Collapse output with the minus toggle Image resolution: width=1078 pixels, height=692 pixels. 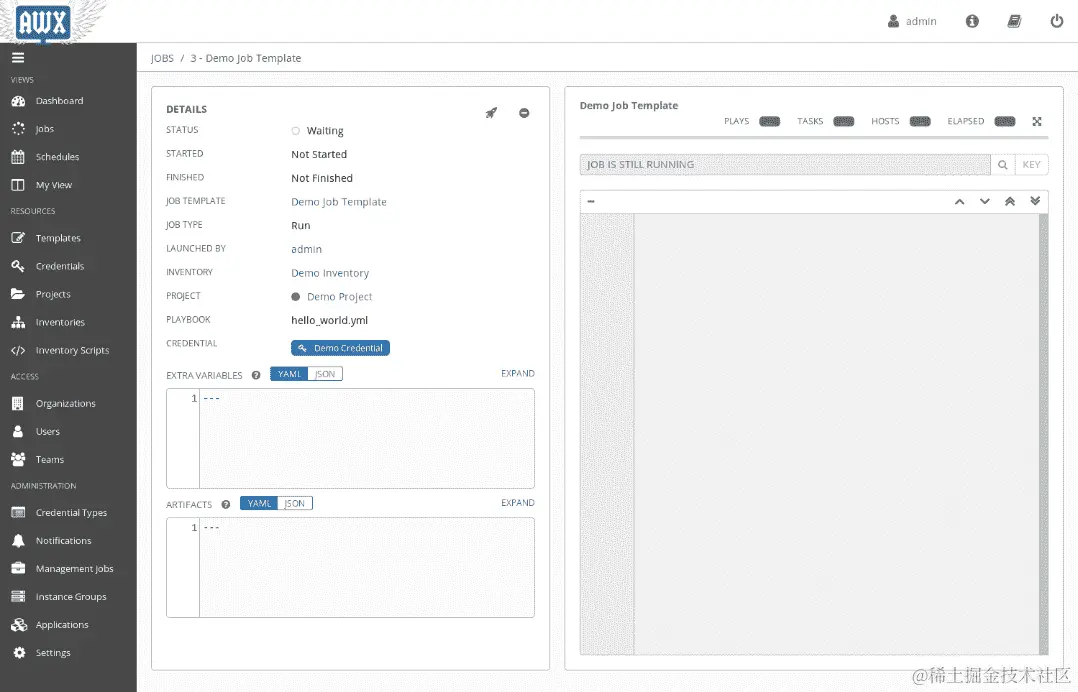[591, 201]
